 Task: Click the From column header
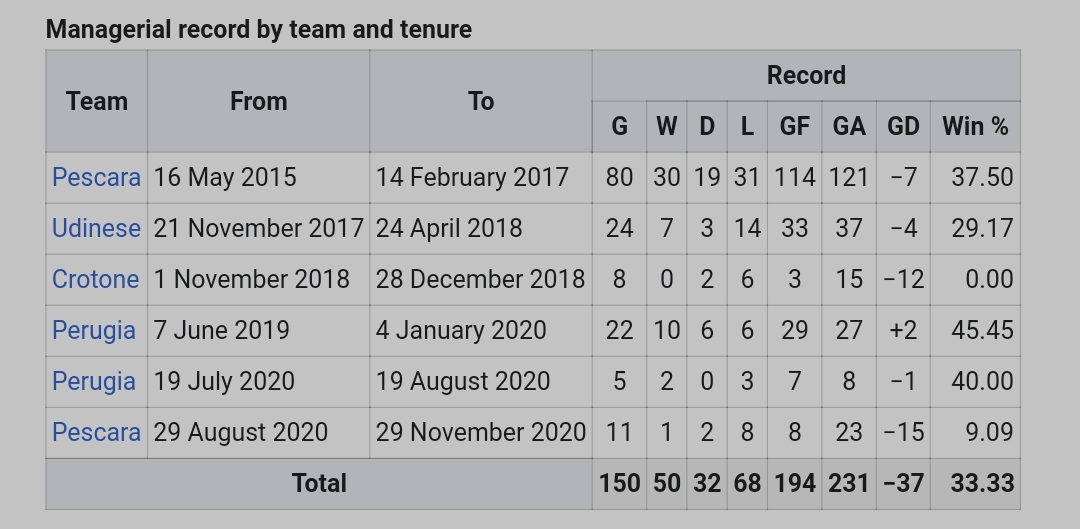(x=258, y=101)
